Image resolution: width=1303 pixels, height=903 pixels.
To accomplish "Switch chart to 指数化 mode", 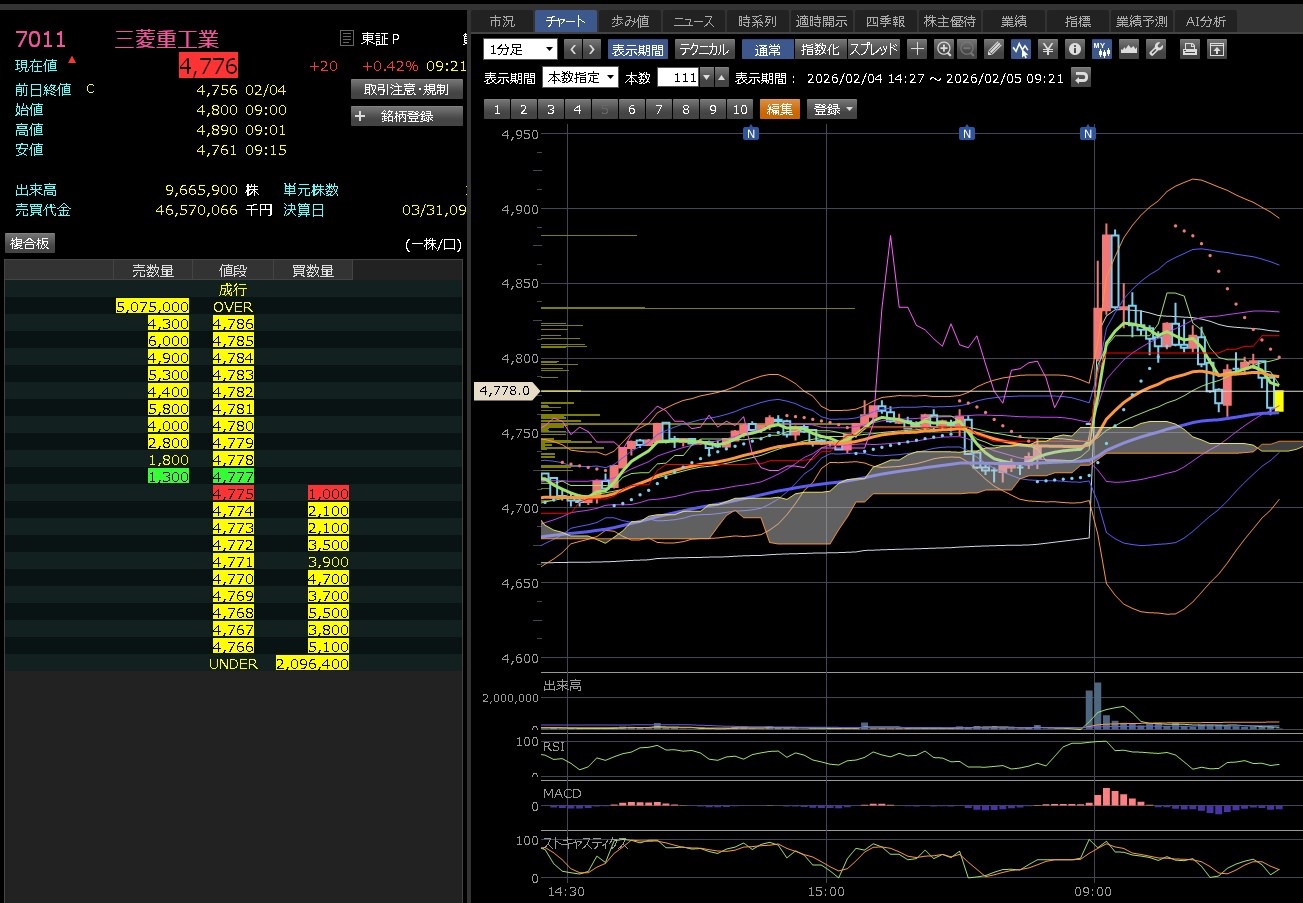I will (x=821, y=49).
